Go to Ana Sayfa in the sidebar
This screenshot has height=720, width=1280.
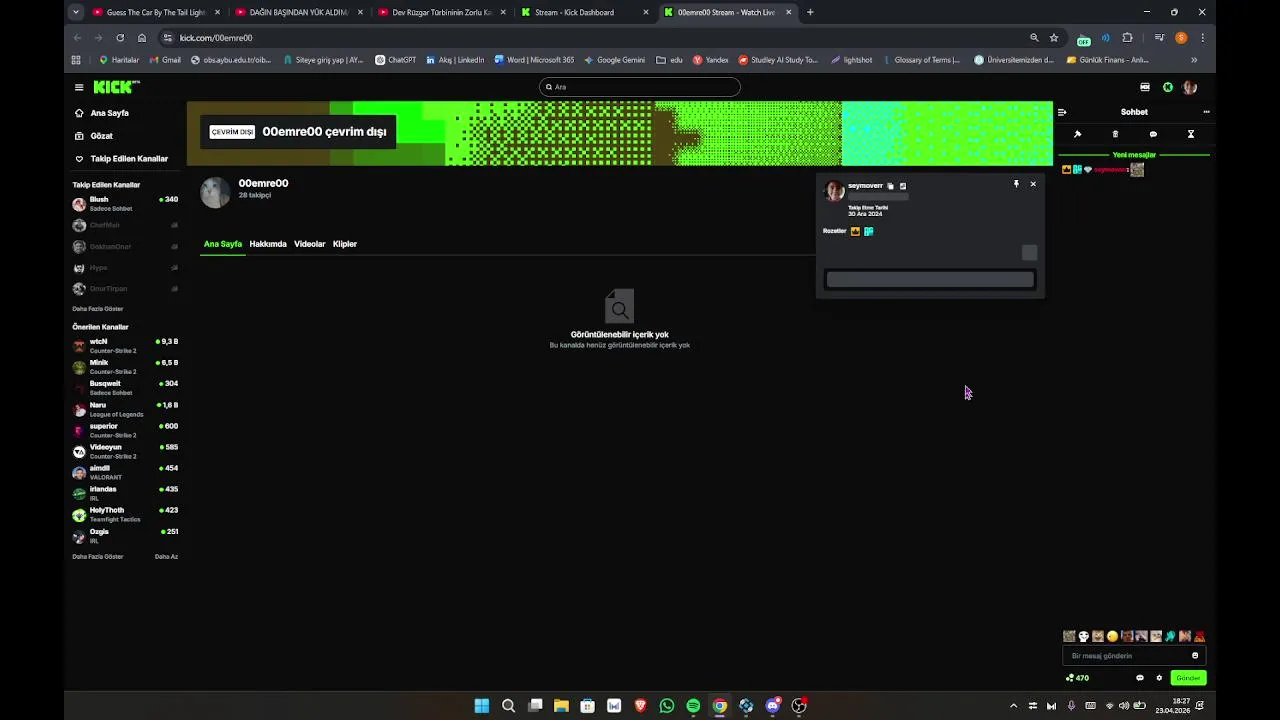tap(102, 113)
